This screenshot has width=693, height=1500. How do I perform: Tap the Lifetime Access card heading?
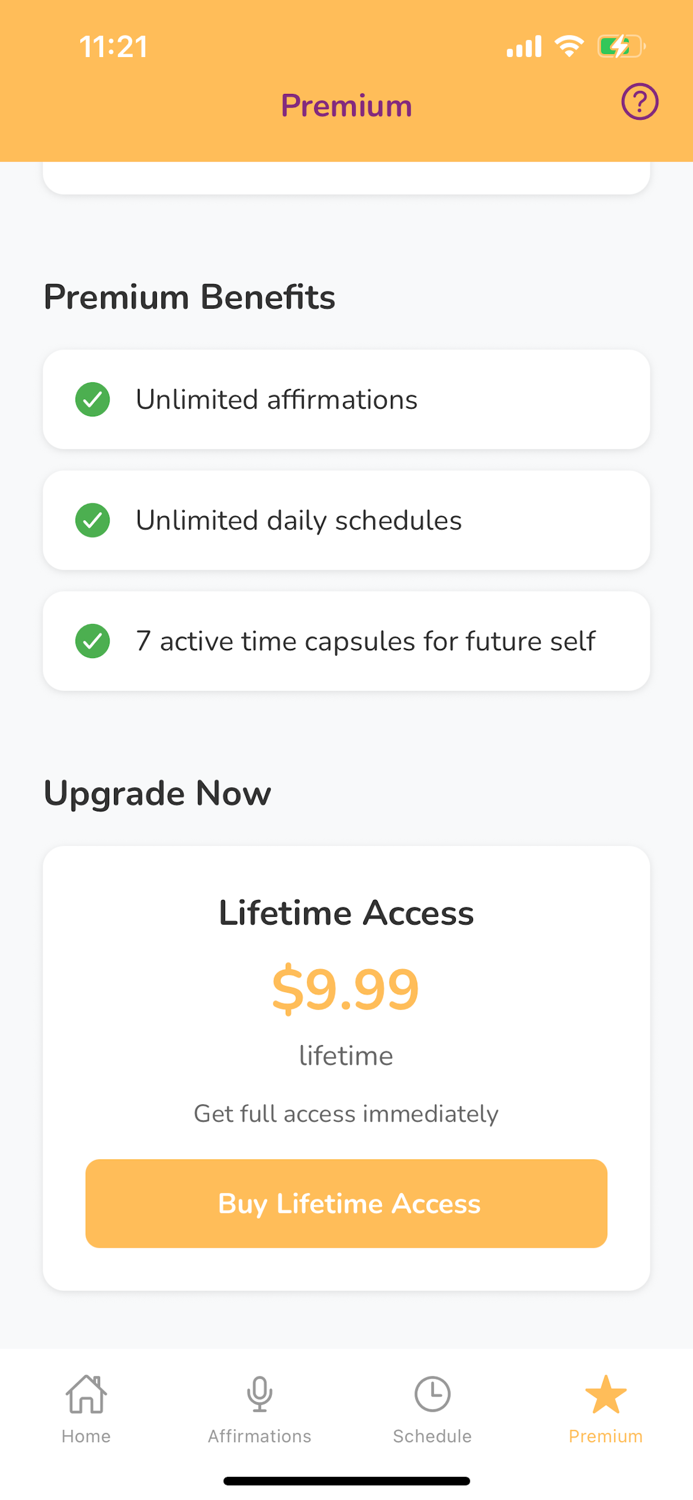(346, 912)
